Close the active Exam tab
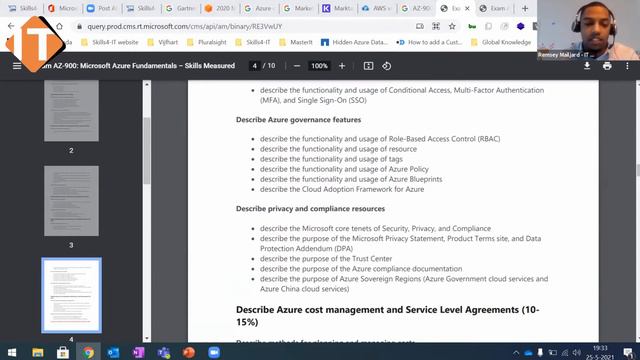The width and height of the screenshot is (640, 360). pos(467,8)
